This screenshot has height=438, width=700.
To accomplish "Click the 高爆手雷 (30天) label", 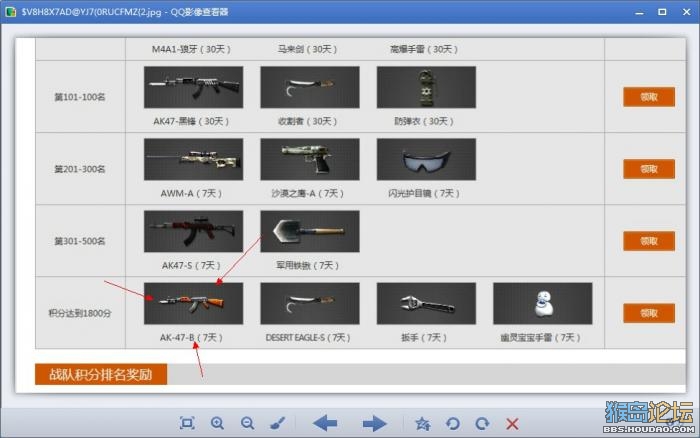I will coord(424,49).
